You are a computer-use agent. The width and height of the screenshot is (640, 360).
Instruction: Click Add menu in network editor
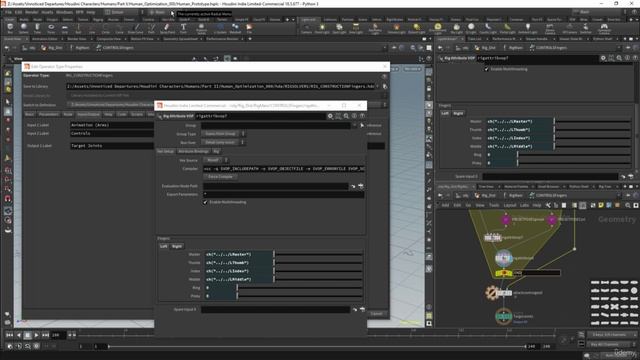pyautogui.click(x=445, y=205)
